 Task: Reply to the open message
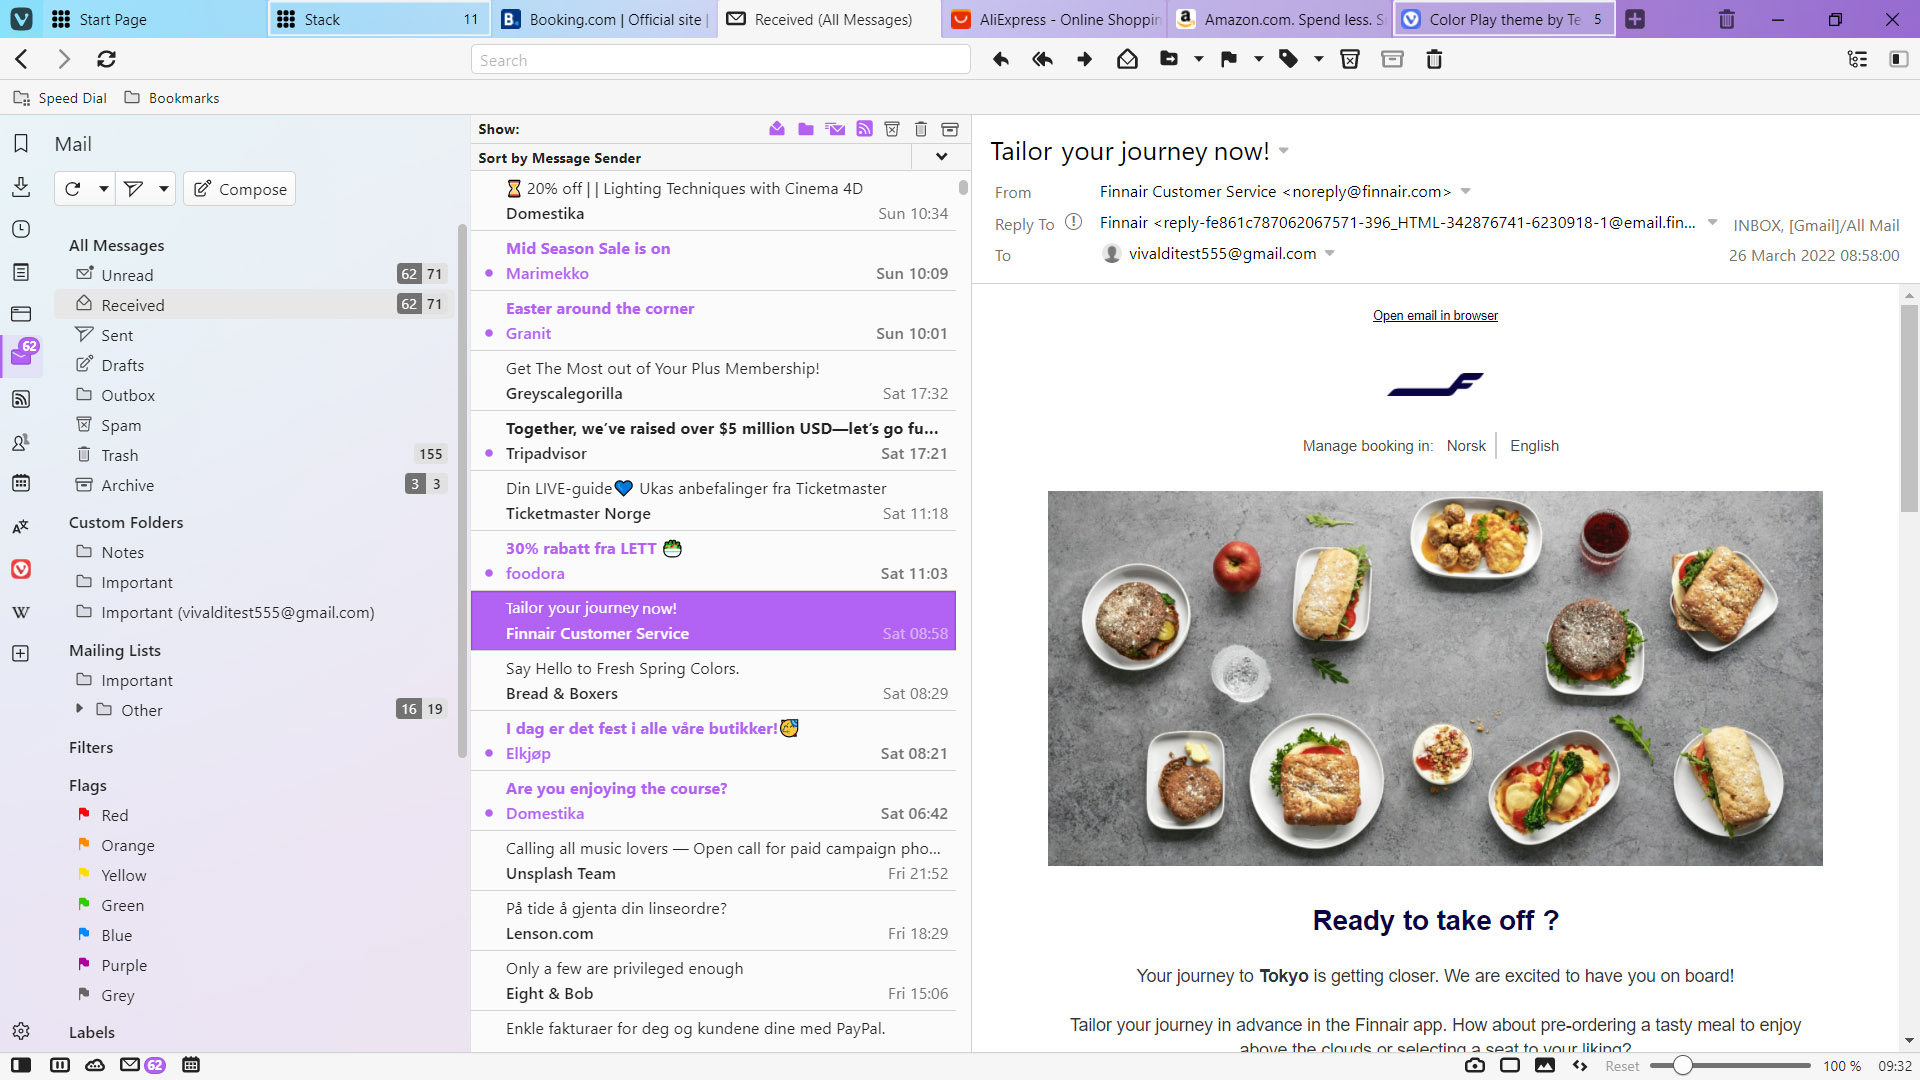(1001, 60)
